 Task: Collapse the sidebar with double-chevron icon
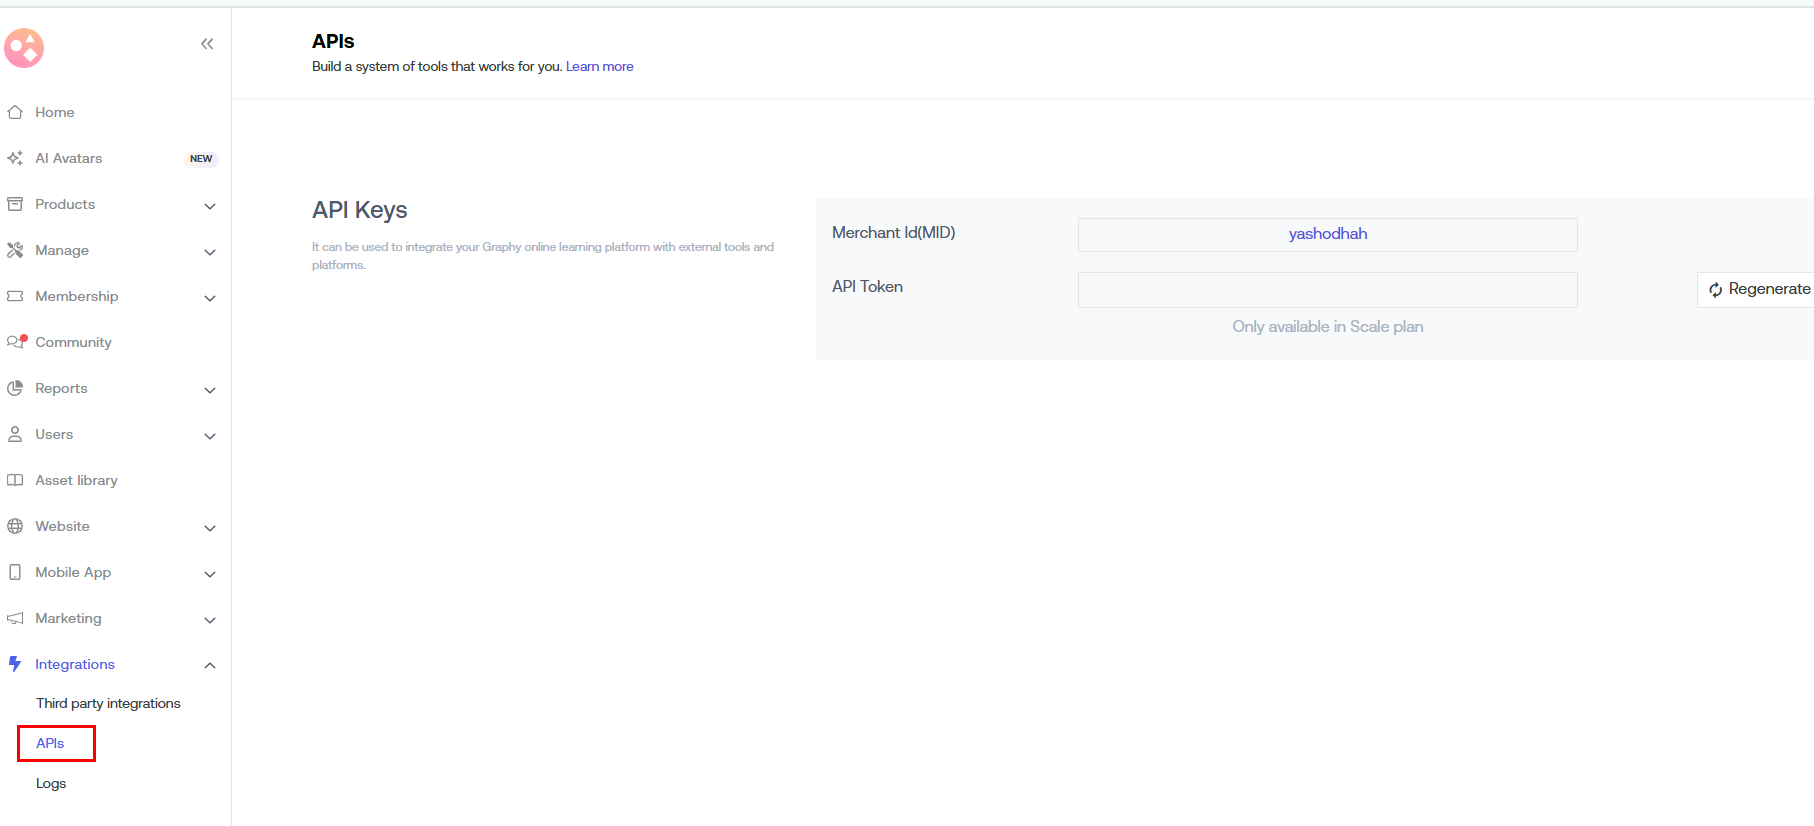click(x=207, y=44)
